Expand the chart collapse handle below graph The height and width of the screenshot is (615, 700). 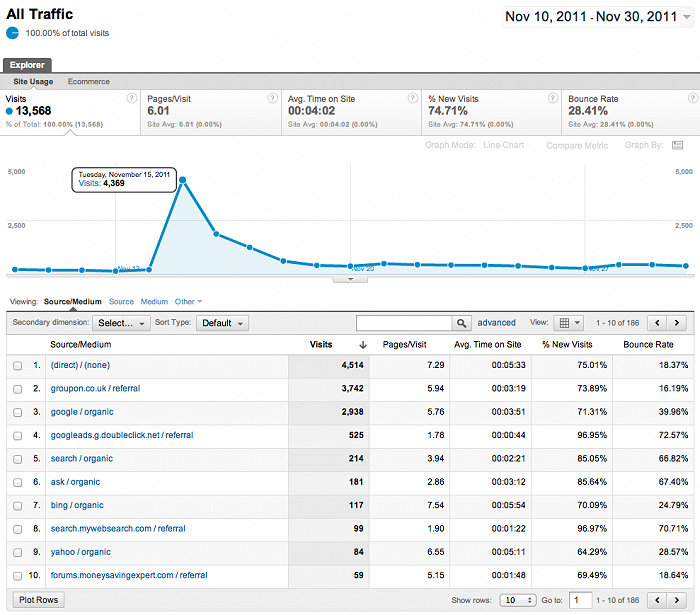pos(350,279)
